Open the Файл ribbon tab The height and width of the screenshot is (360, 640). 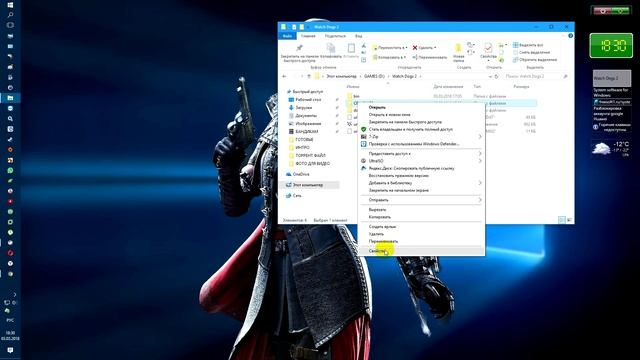click(x=287, y=36)
